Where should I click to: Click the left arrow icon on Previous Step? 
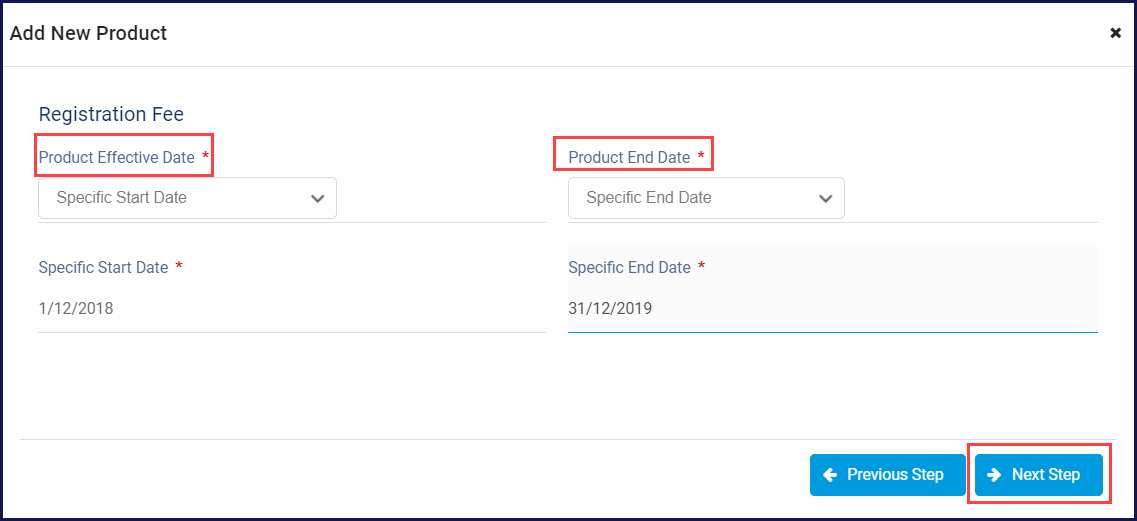coord(830,475)
